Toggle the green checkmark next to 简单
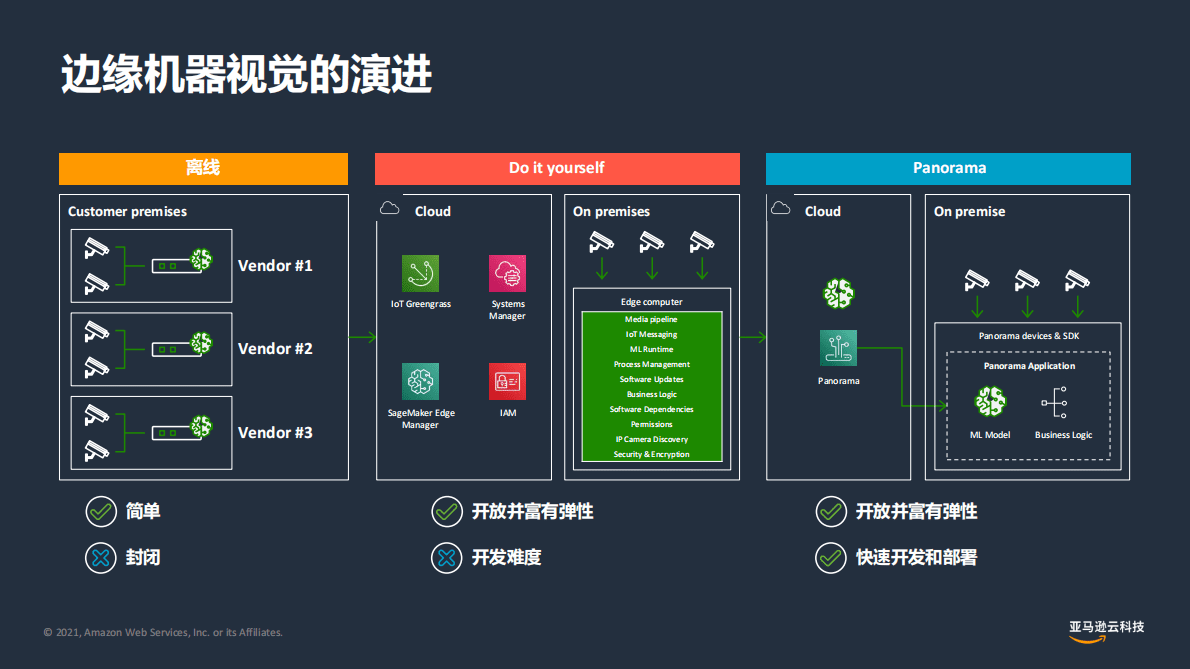The width and height of the screenshot is (1190, 669). tap(101, 511)
